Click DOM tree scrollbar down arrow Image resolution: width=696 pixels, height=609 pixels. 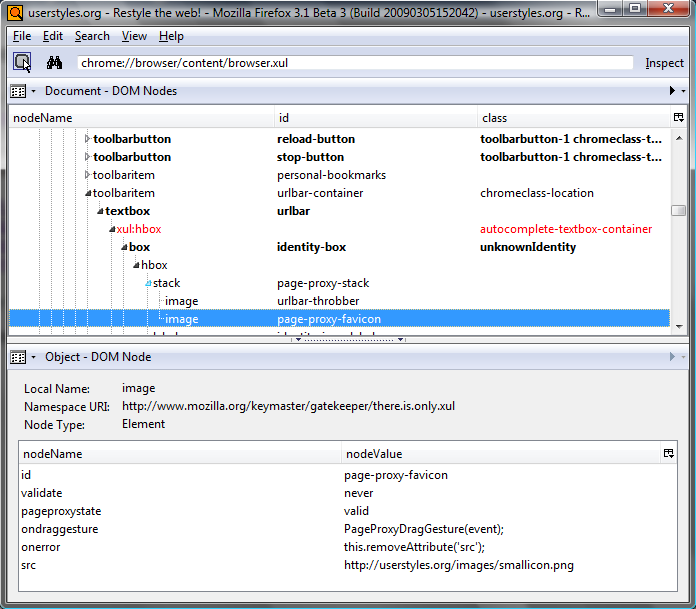point(679,327)
